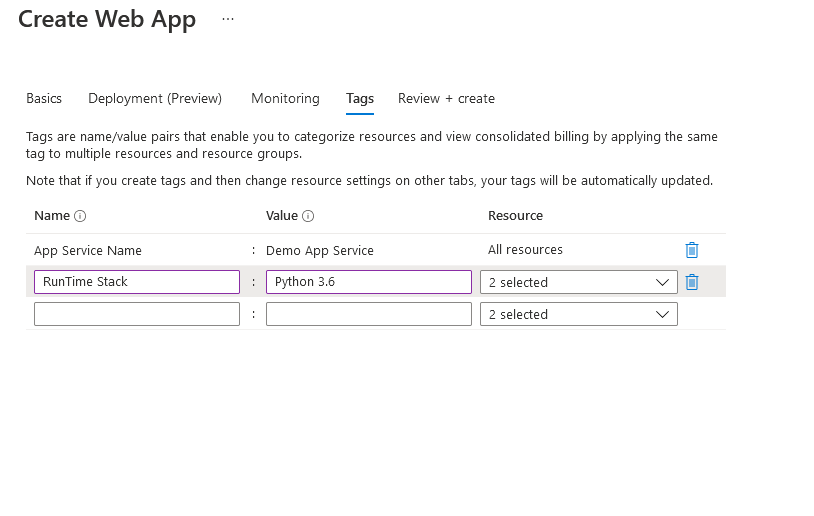814x516 pixels.
Task: Select the App Service Name tag text
Action: pyautogui.click(x=88, y=251)
